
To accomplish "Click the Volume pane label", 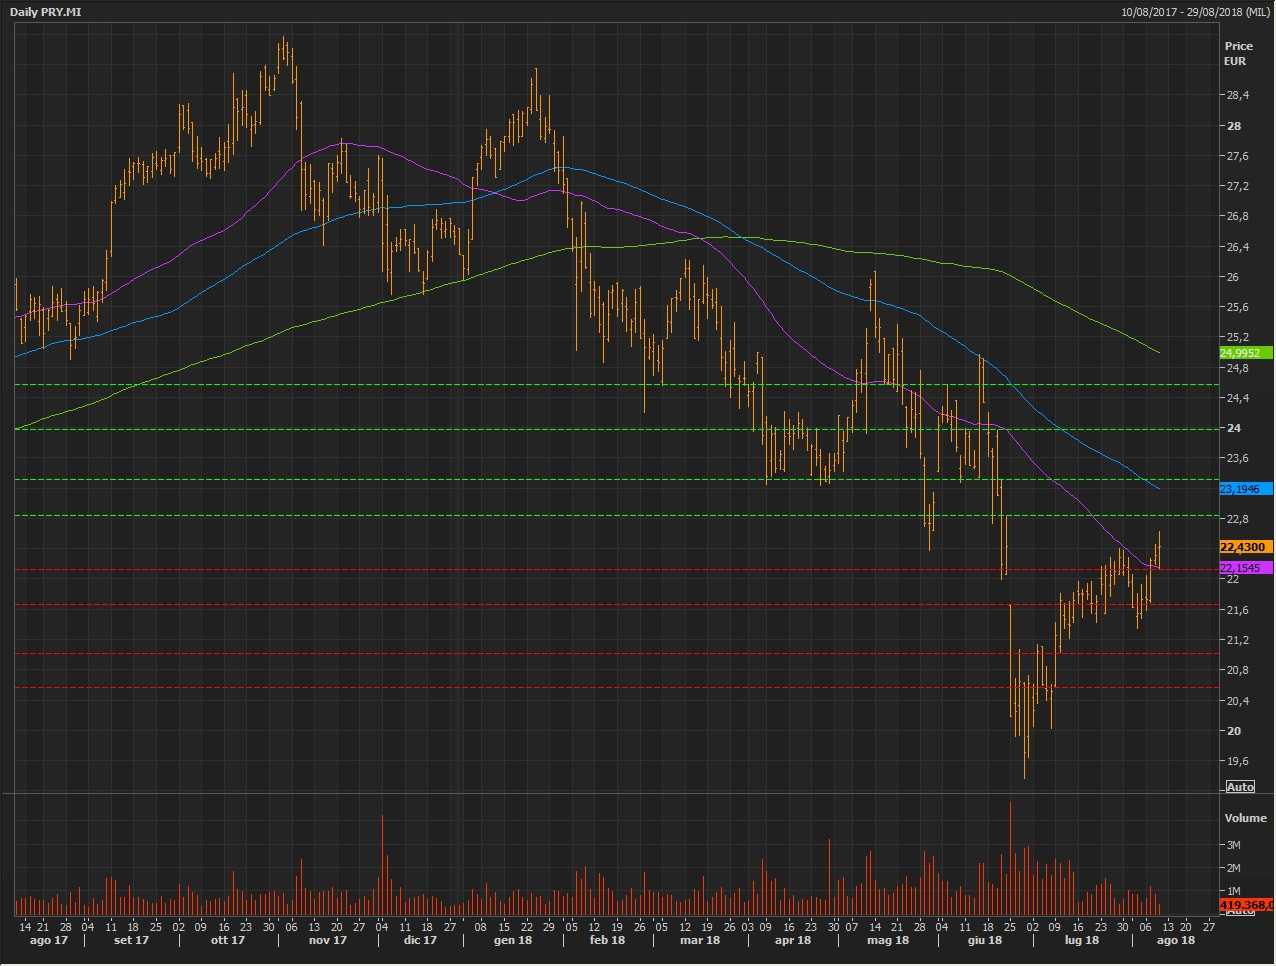I will pos(1245,818).
